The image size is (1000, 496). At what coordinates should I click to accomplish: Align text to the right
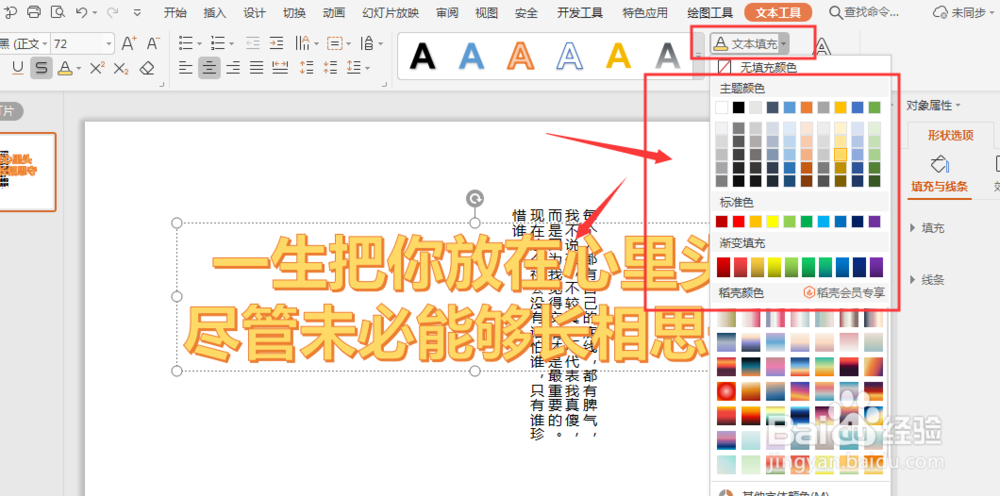pos(233,68)
